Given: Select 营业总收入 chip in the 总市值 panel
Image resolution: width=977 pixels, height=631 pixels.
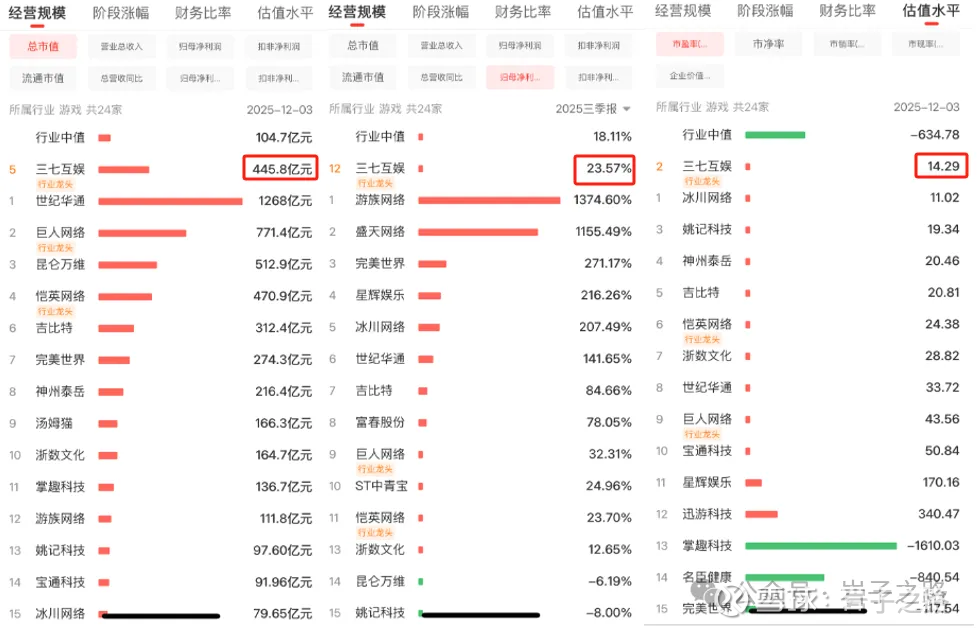Looking at the screenshot, I should pyautogui.click(x=122, y=46).
